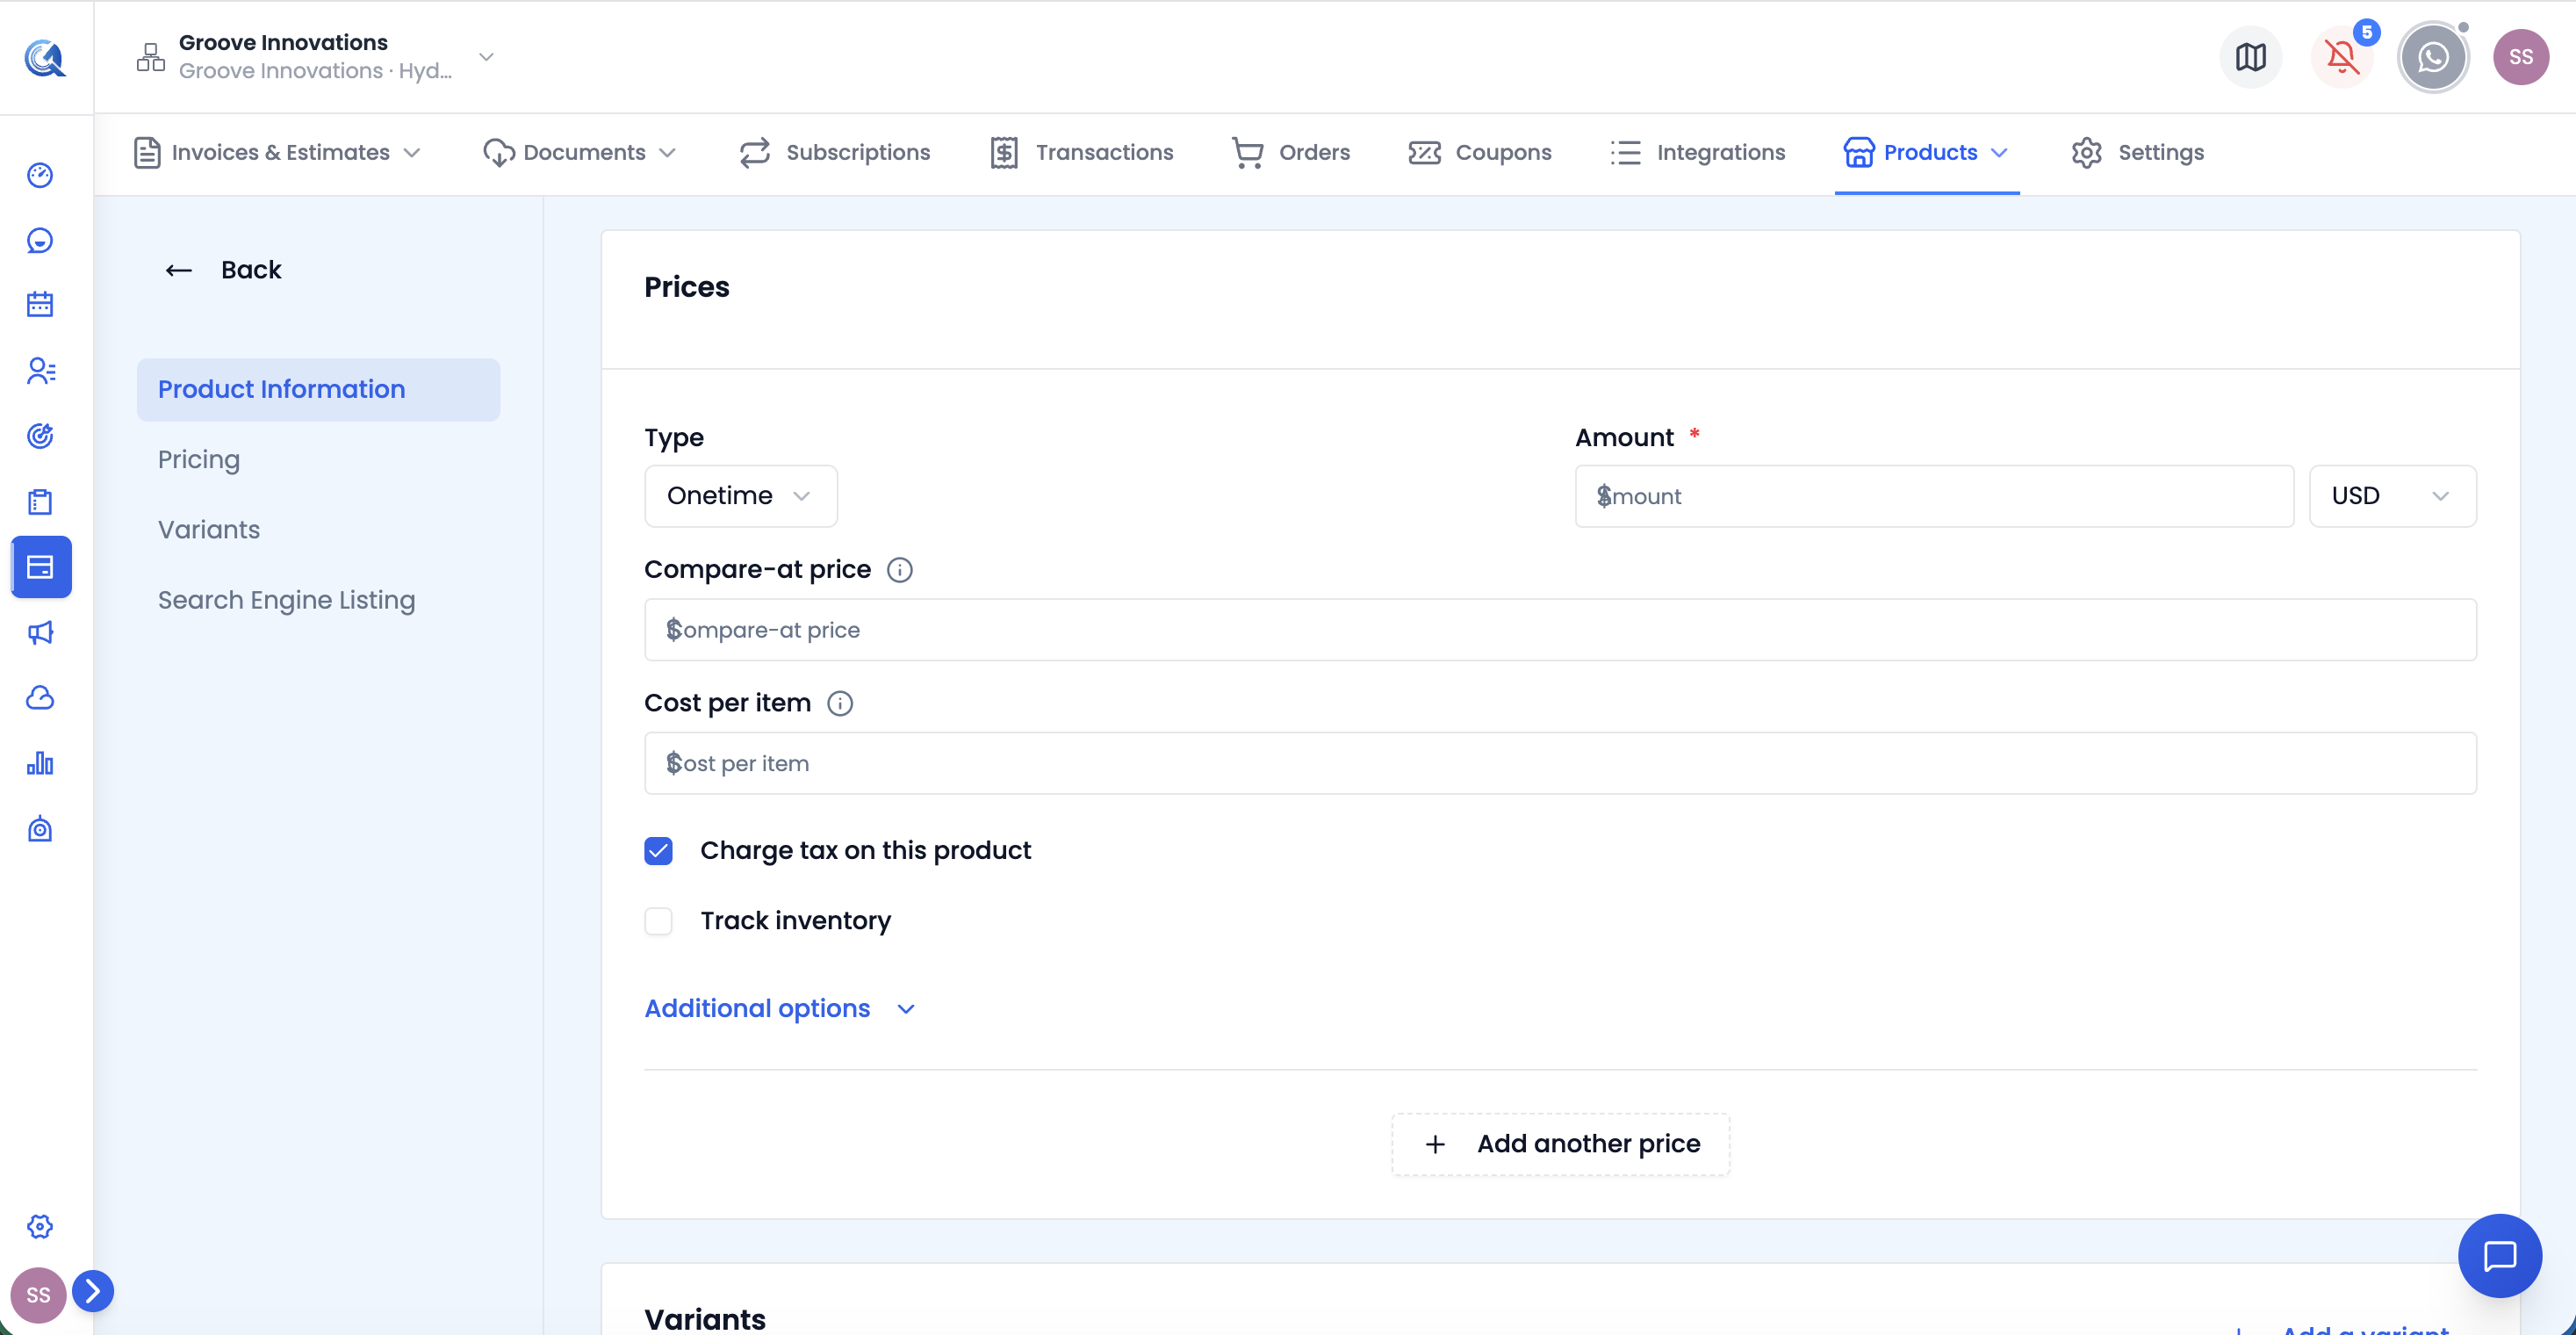The height and width of the screenshot is (1335, 2576).
Task: Open the conversations chat sidebar icon
Action: click(40, 240)
